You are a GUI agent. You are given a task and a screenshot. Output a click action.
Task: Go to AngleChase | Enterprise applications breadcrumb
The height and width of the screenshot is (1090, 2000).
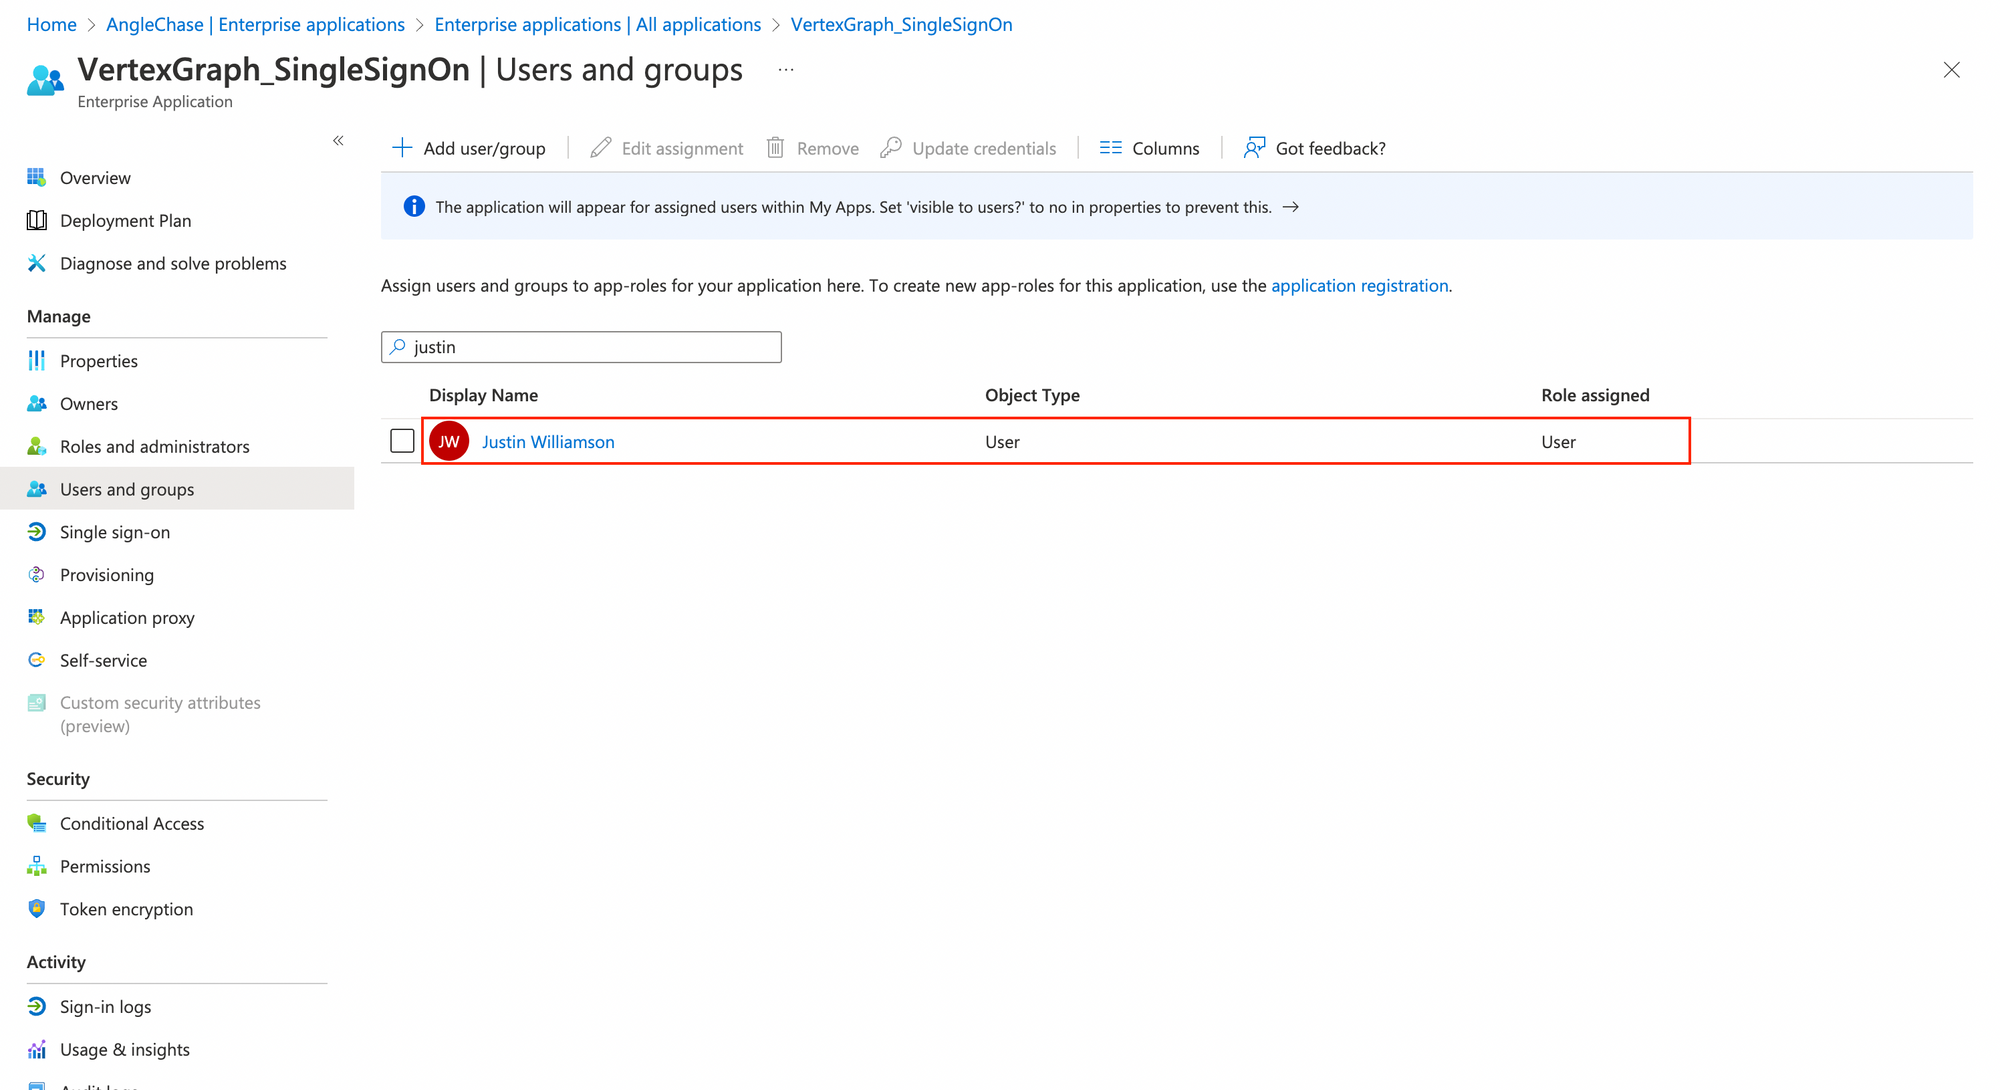pyautogui.click(x=255, y=24)
